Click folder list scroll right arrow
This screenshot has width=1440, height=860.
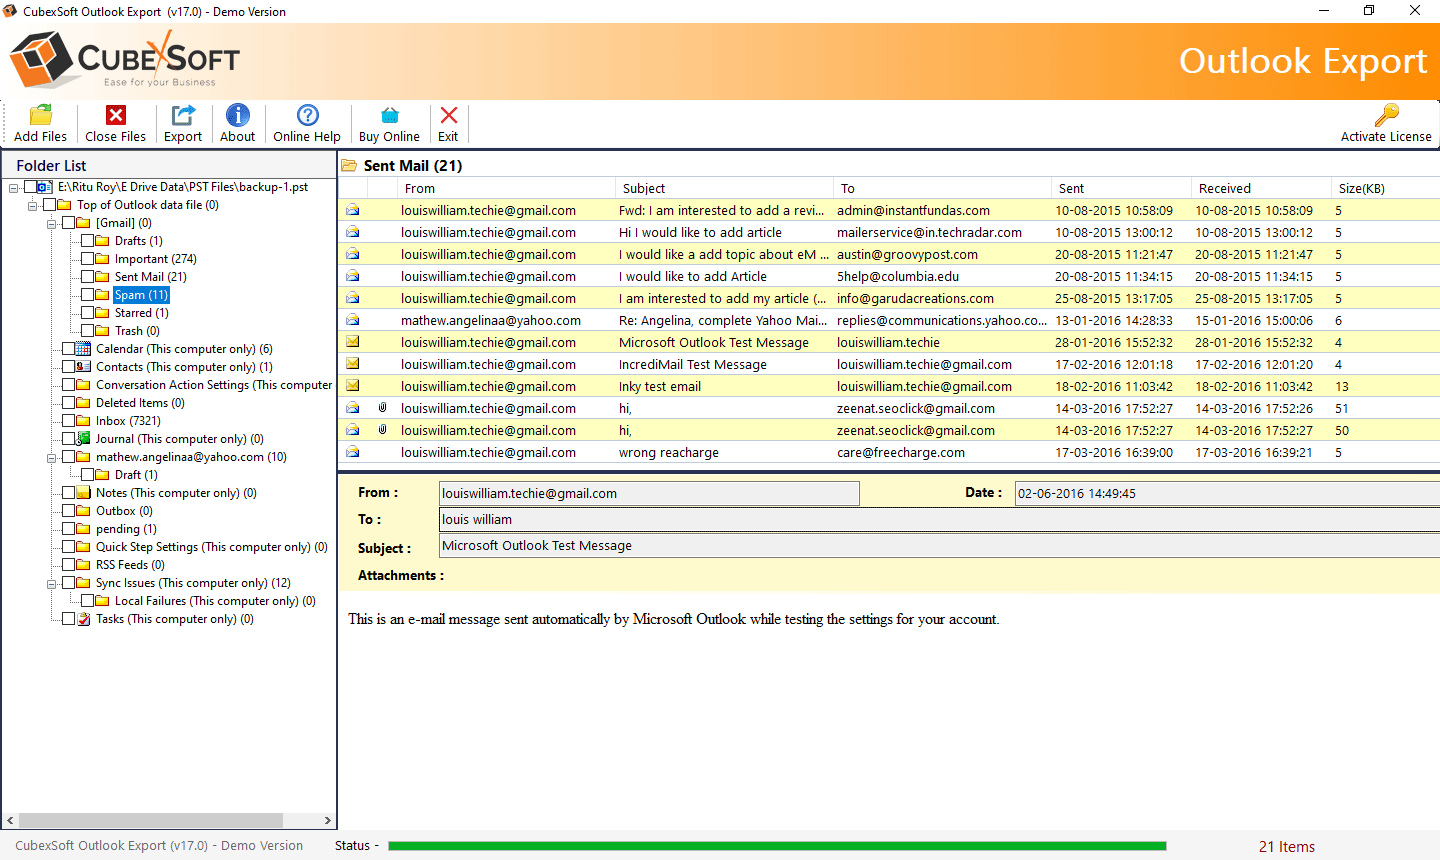(x=327, y=820)
